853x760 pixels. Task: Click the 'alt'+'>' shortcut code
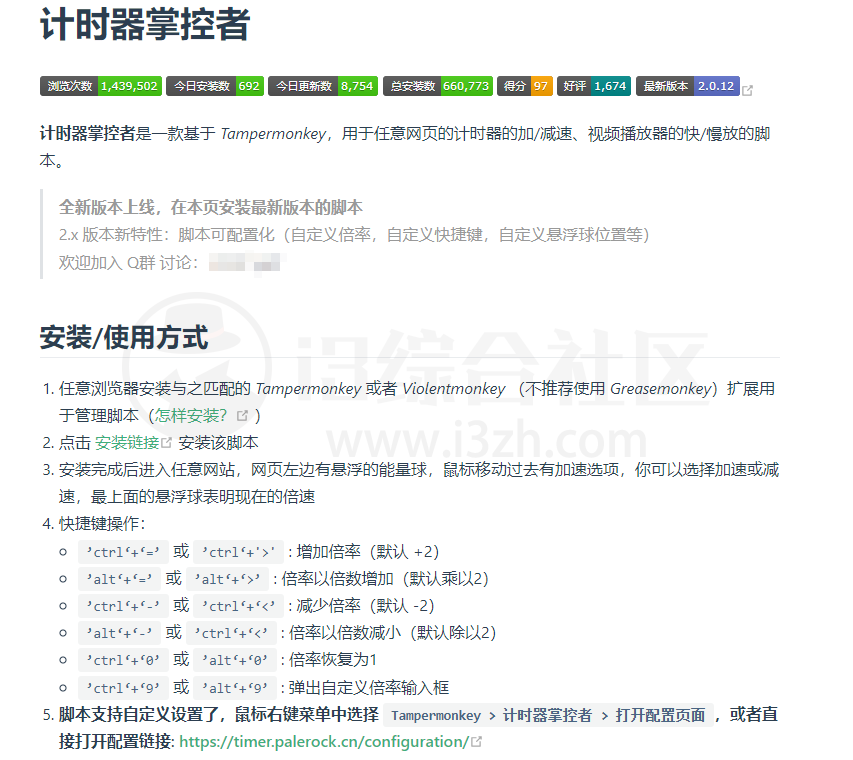pyautogui.click(x=227, y=579)
